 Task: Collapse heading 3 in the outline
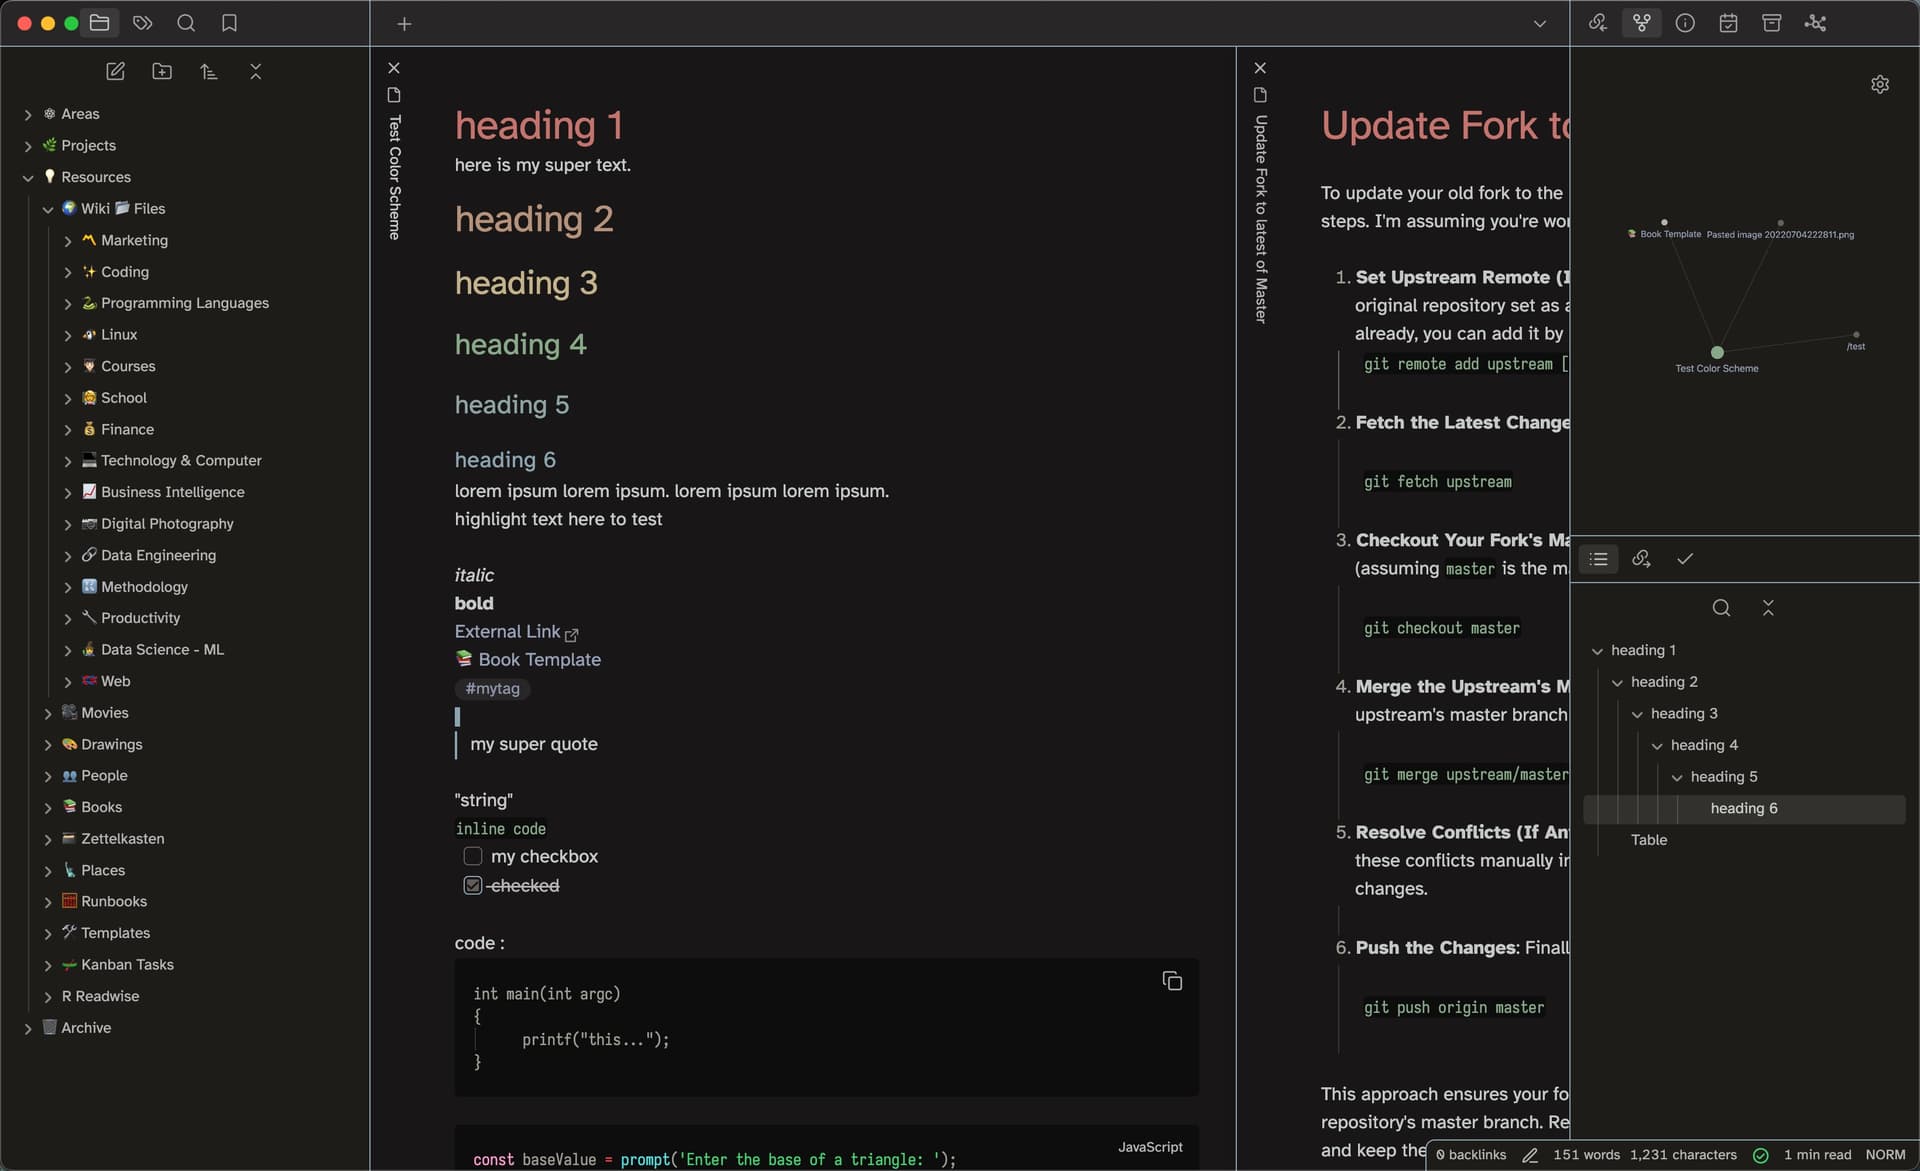(x=1637, y=714)
